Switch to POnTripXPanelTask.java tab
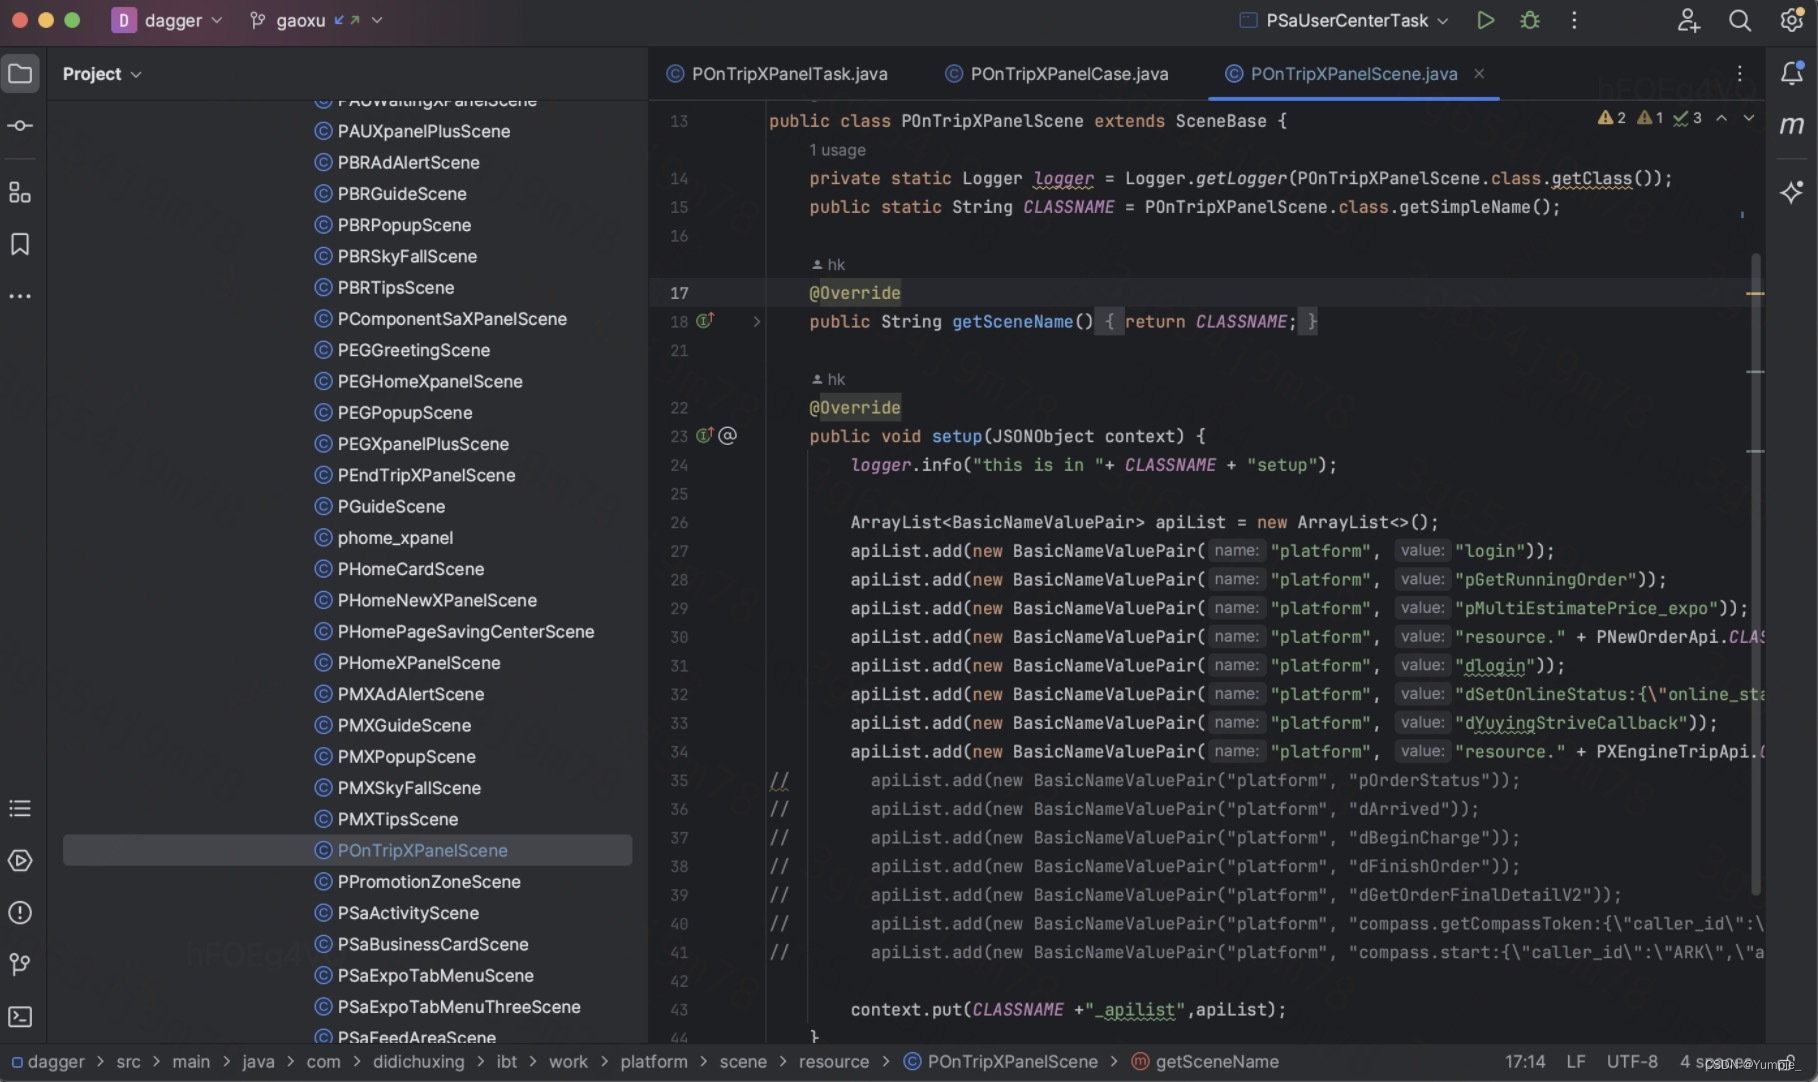The width and height of the screenshot is (1818, 1082). pos(777,73)
